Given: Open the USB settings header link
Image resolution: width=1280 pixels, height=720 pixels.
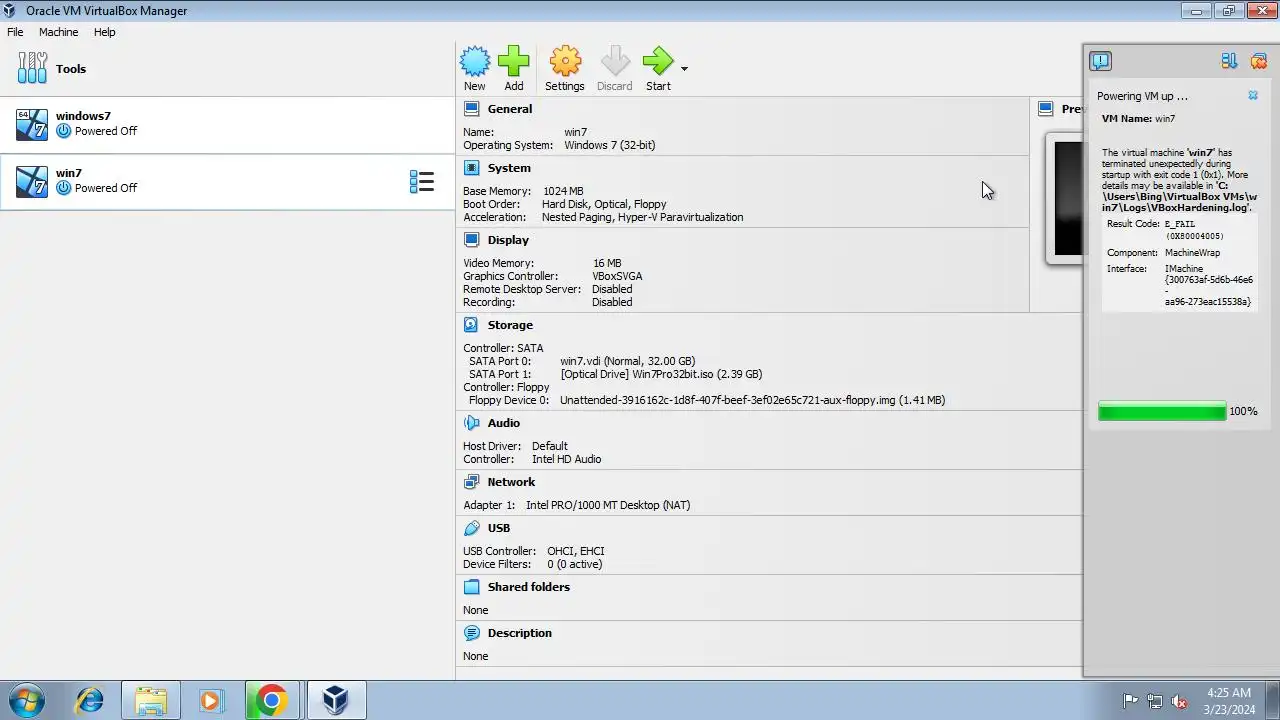Looking at the screenshot, I should [x=499, y=528].
